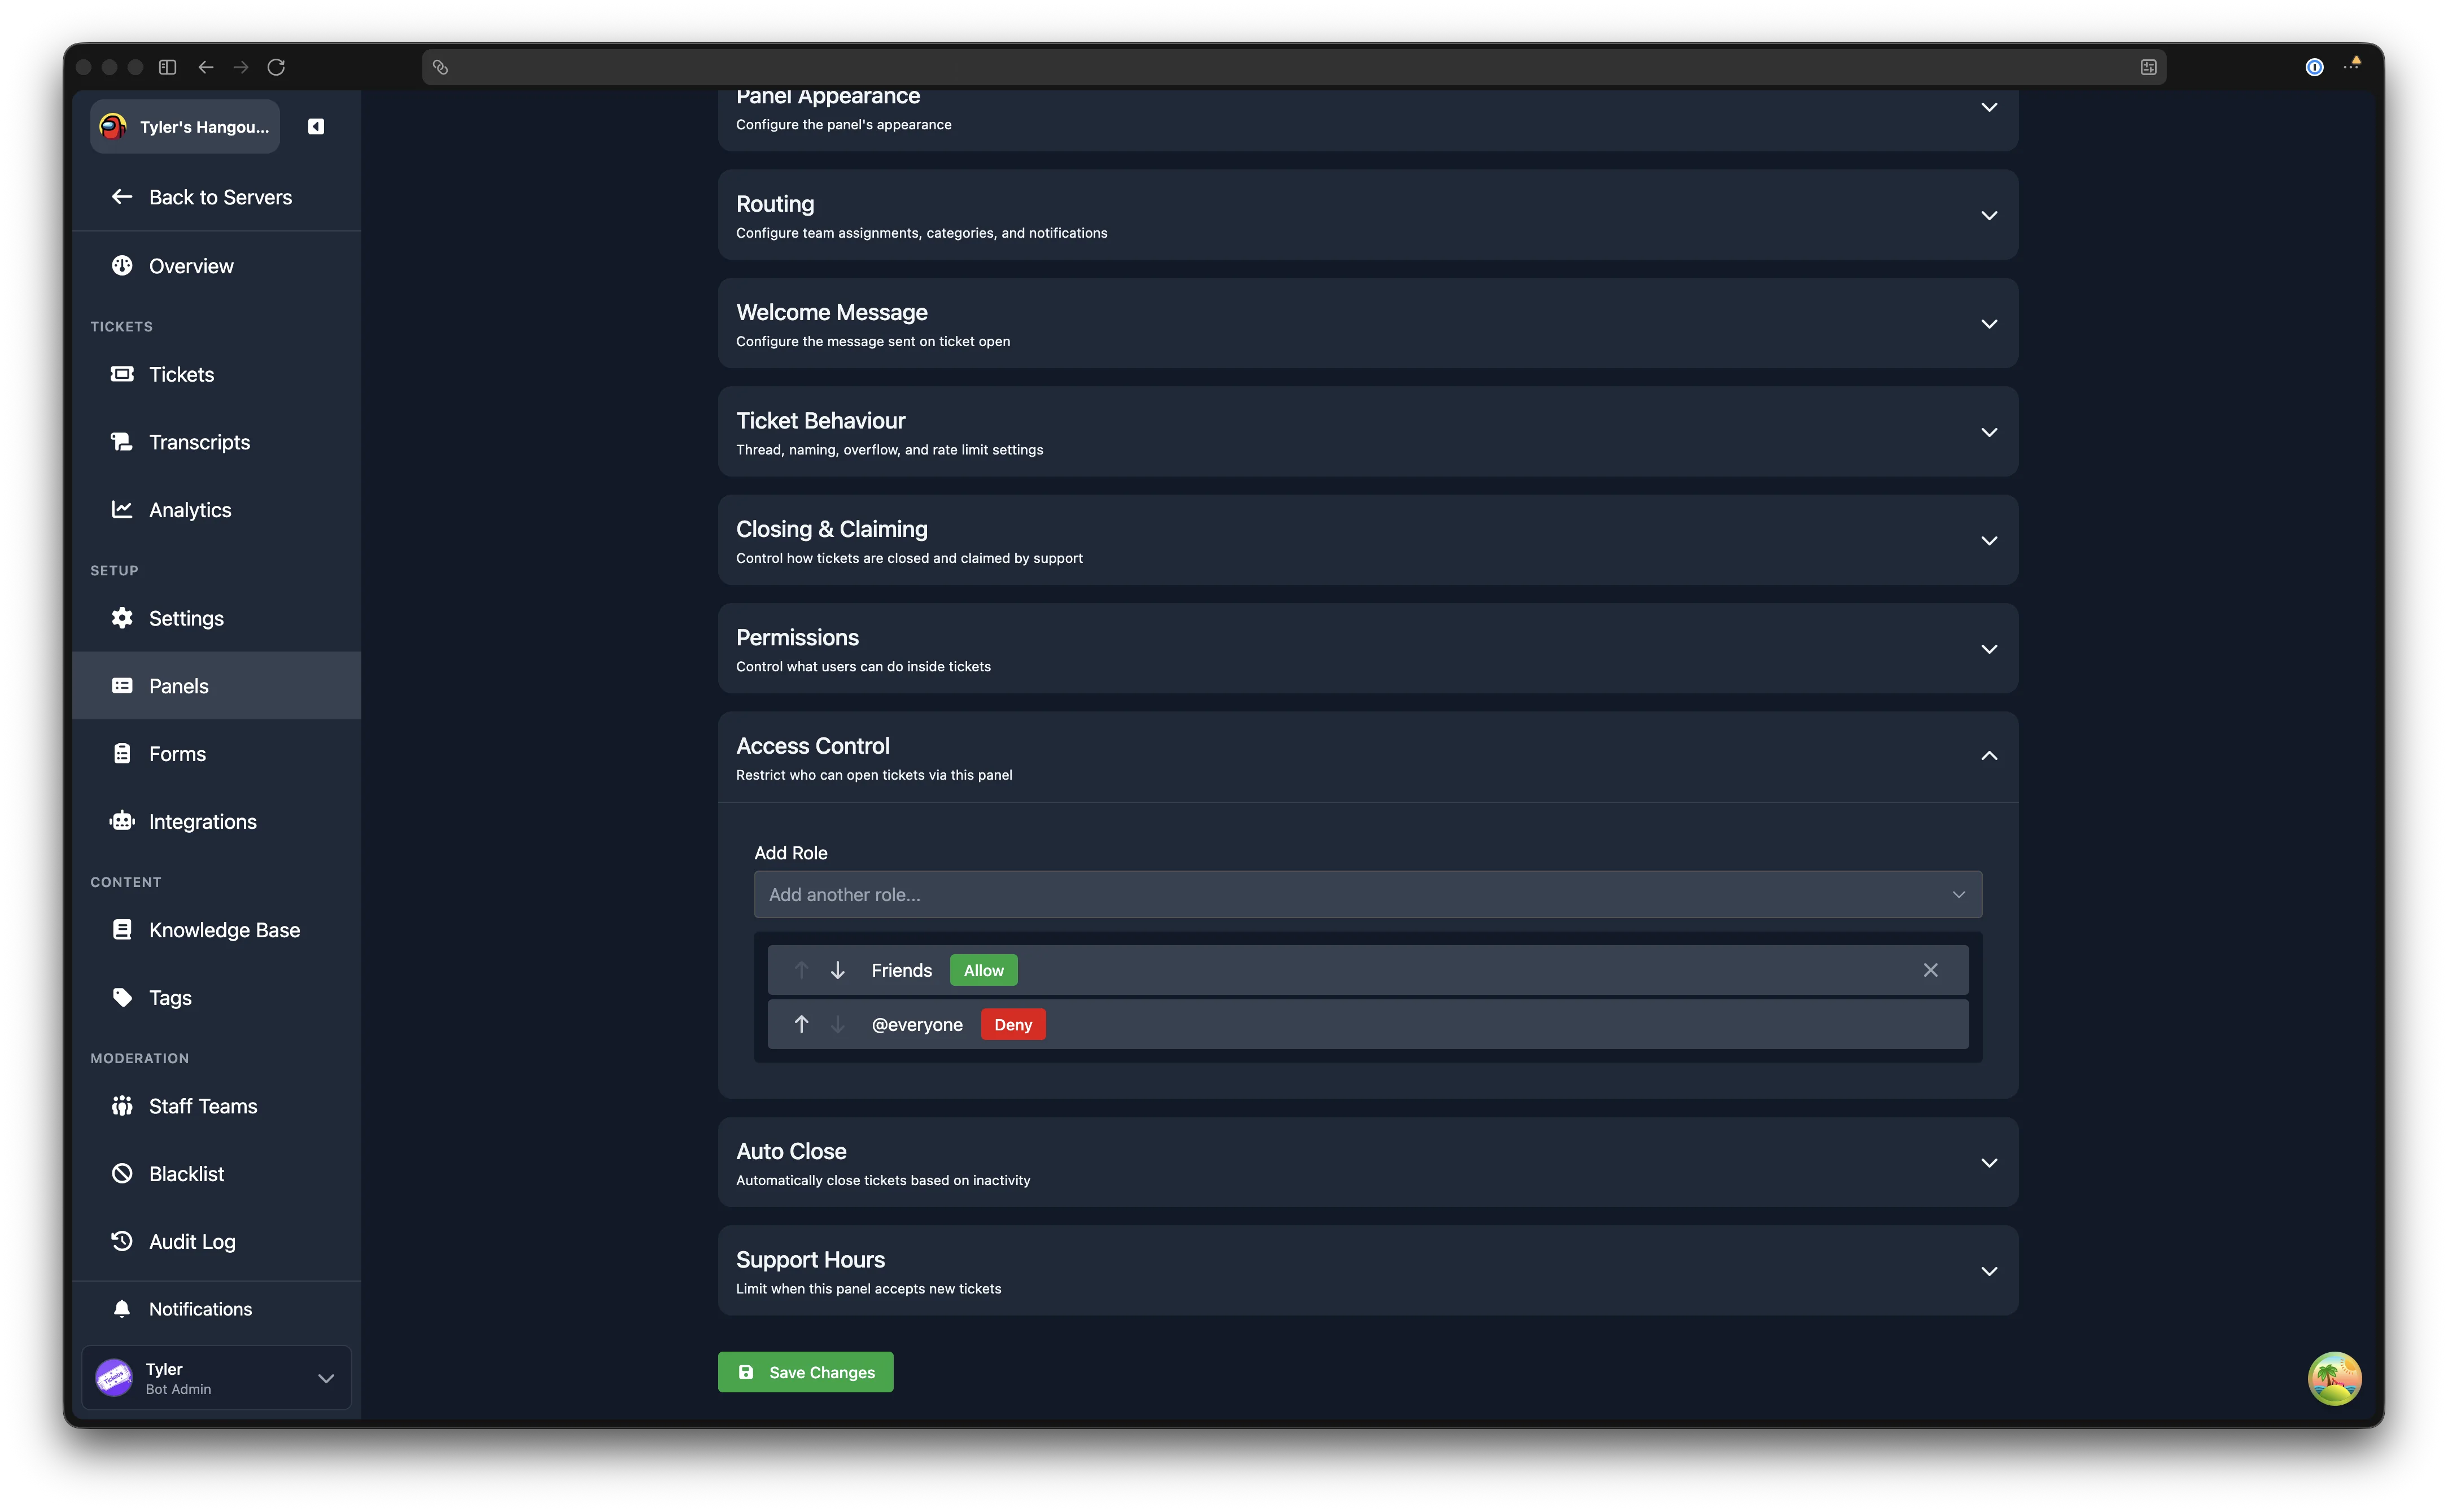This screenshot has height=1512, width=2448.
Task: Expand the Auto Close section
Action: pyautogui.click(x=1368, y=1162)
